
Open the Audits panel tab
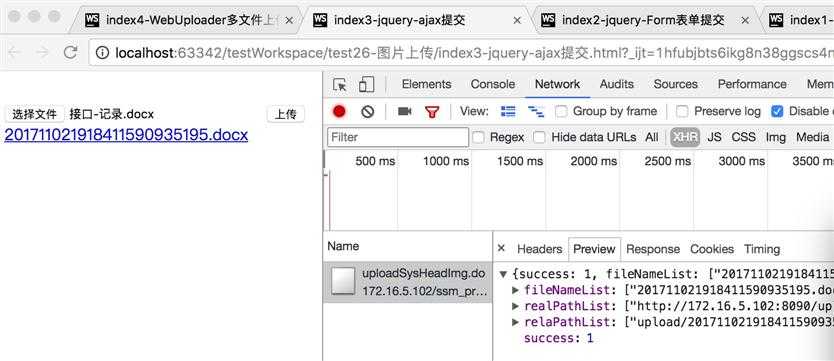pyautogui.click(x=616, y=84)
